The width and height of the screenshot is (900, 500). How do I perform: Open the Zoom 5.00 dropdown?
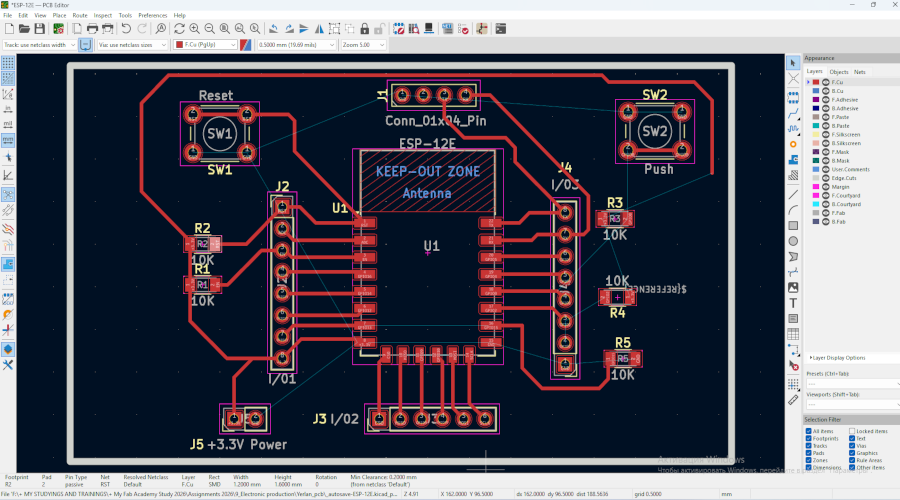(363, 45)
